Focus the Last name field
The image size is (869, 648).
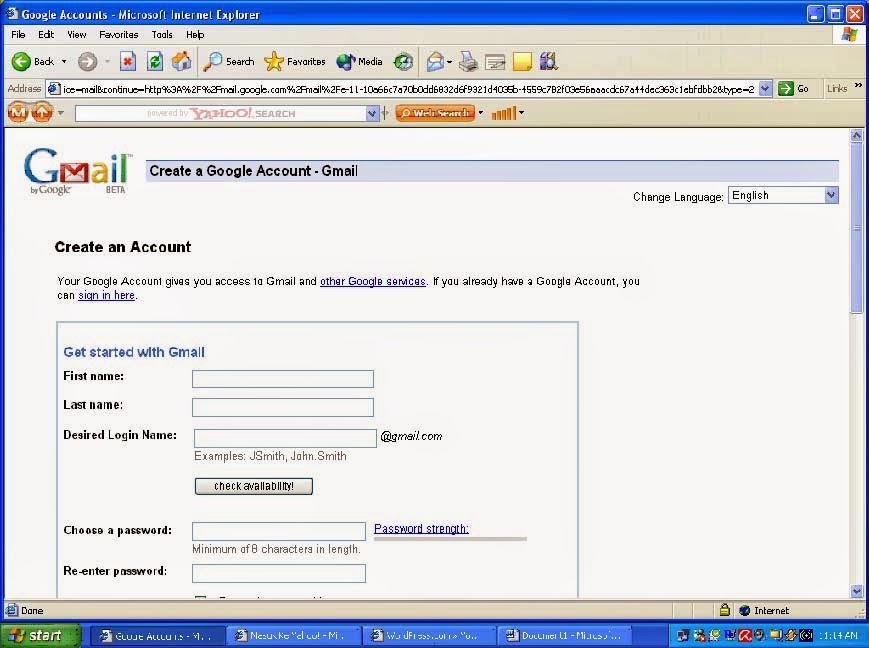tap(283, 407)
